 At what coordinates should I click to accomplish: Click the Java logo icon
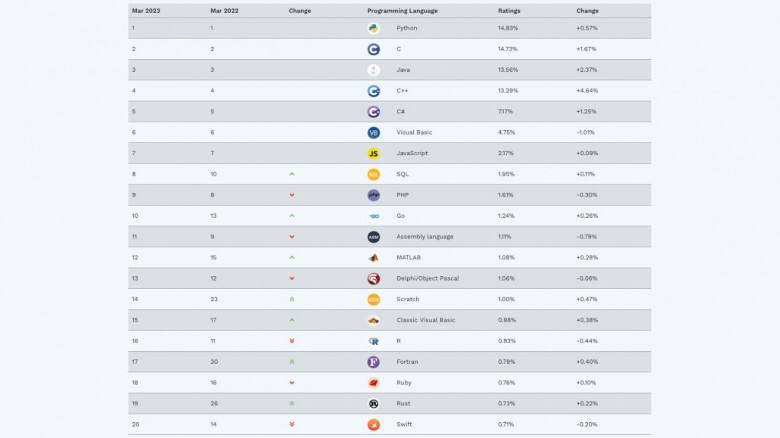[373, 70]
